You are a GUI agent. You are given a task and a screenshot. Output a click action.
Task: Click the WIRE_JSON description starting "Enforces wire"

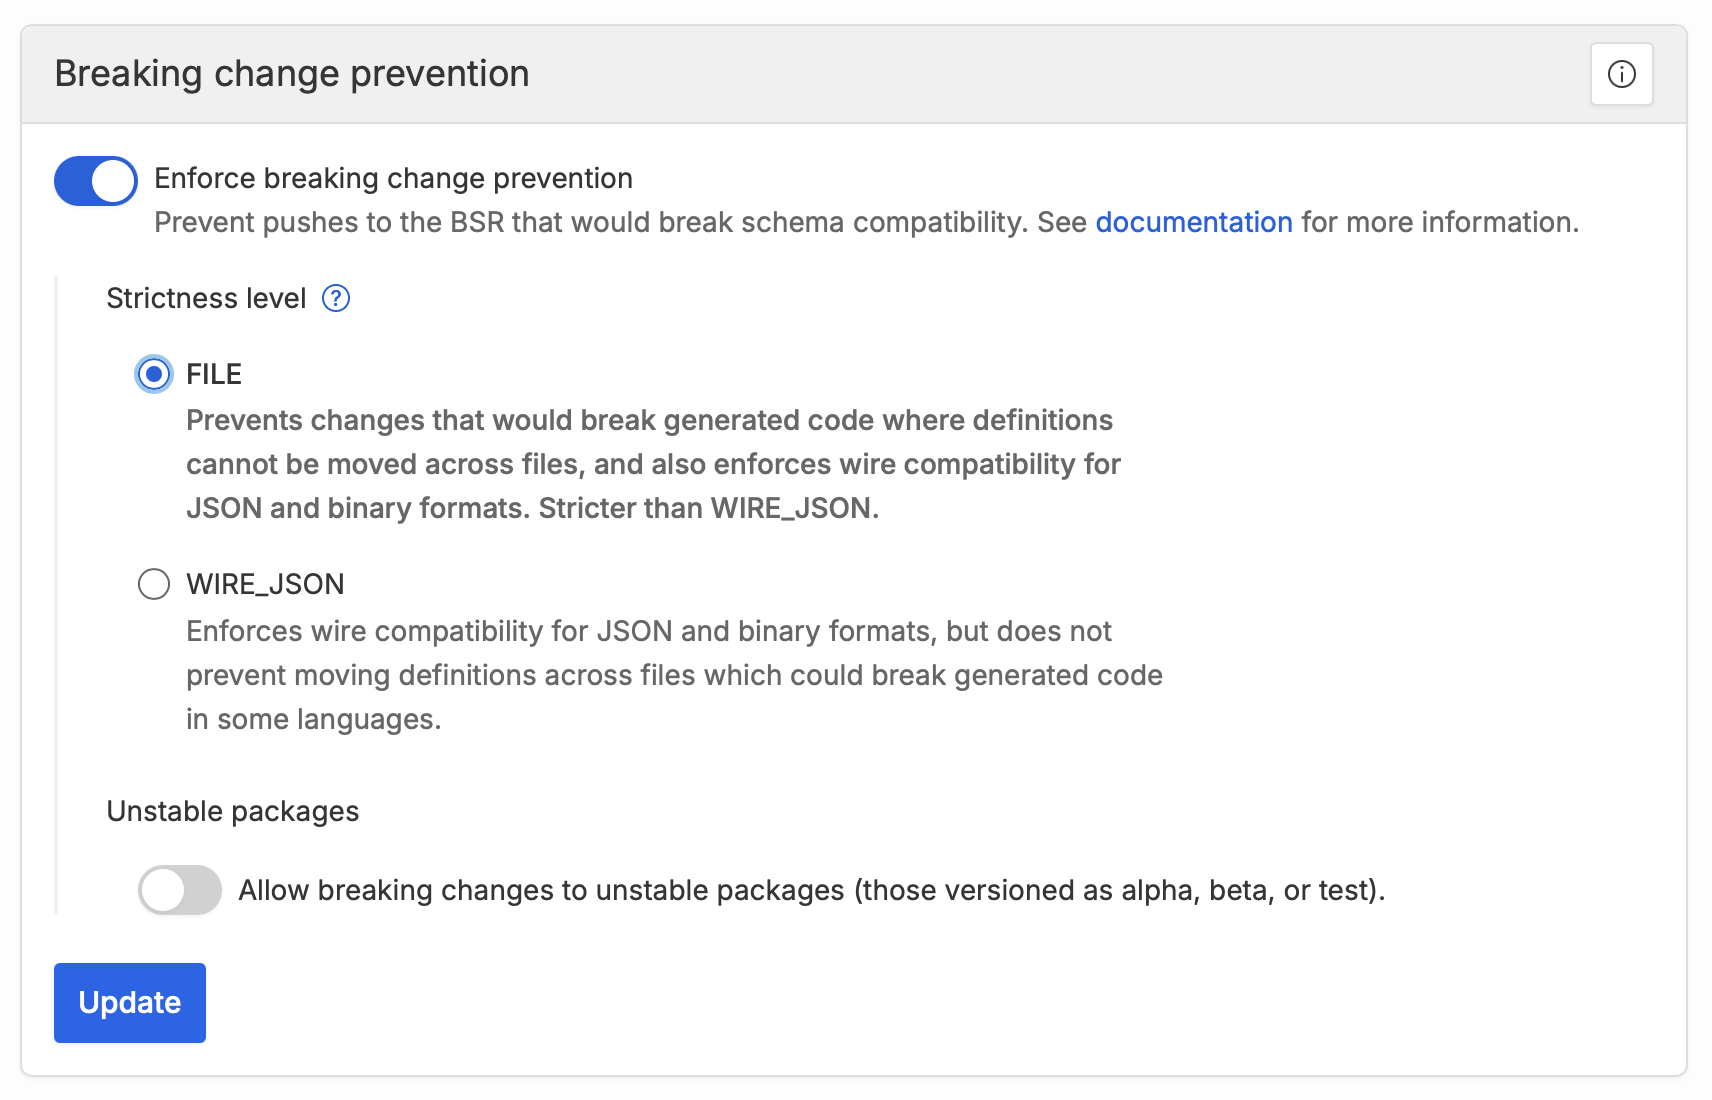coord(674,675)
